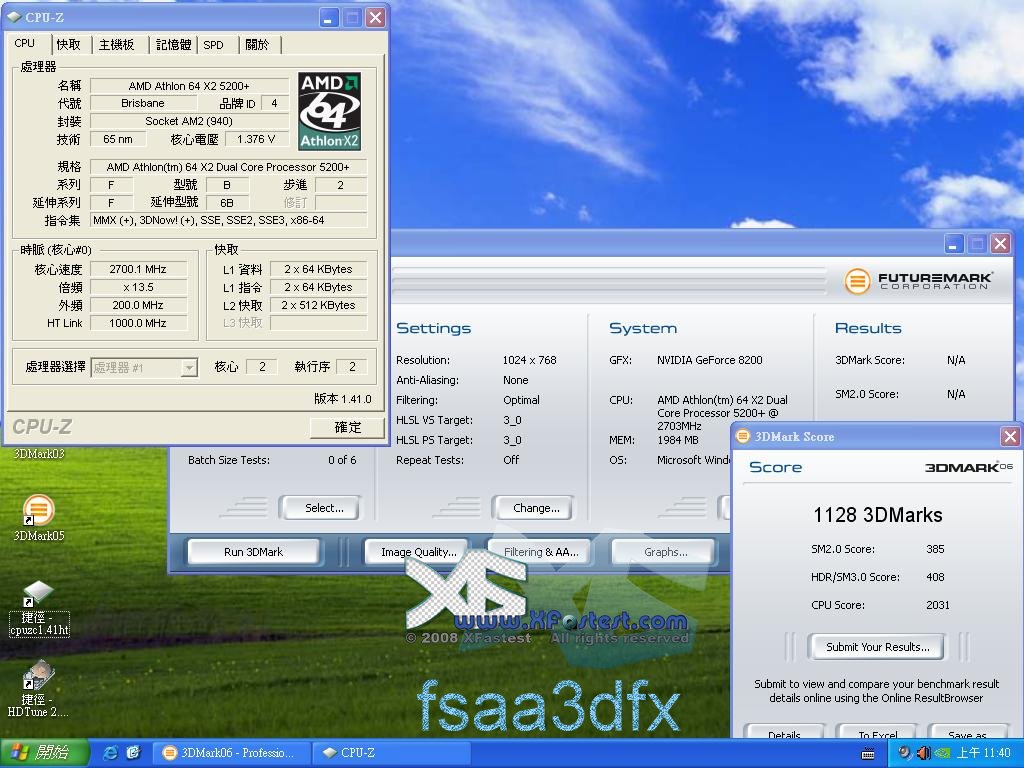This screenshot has width=1024, height=768.
Task: Click the Run 3DMark button
Action: 253,552
